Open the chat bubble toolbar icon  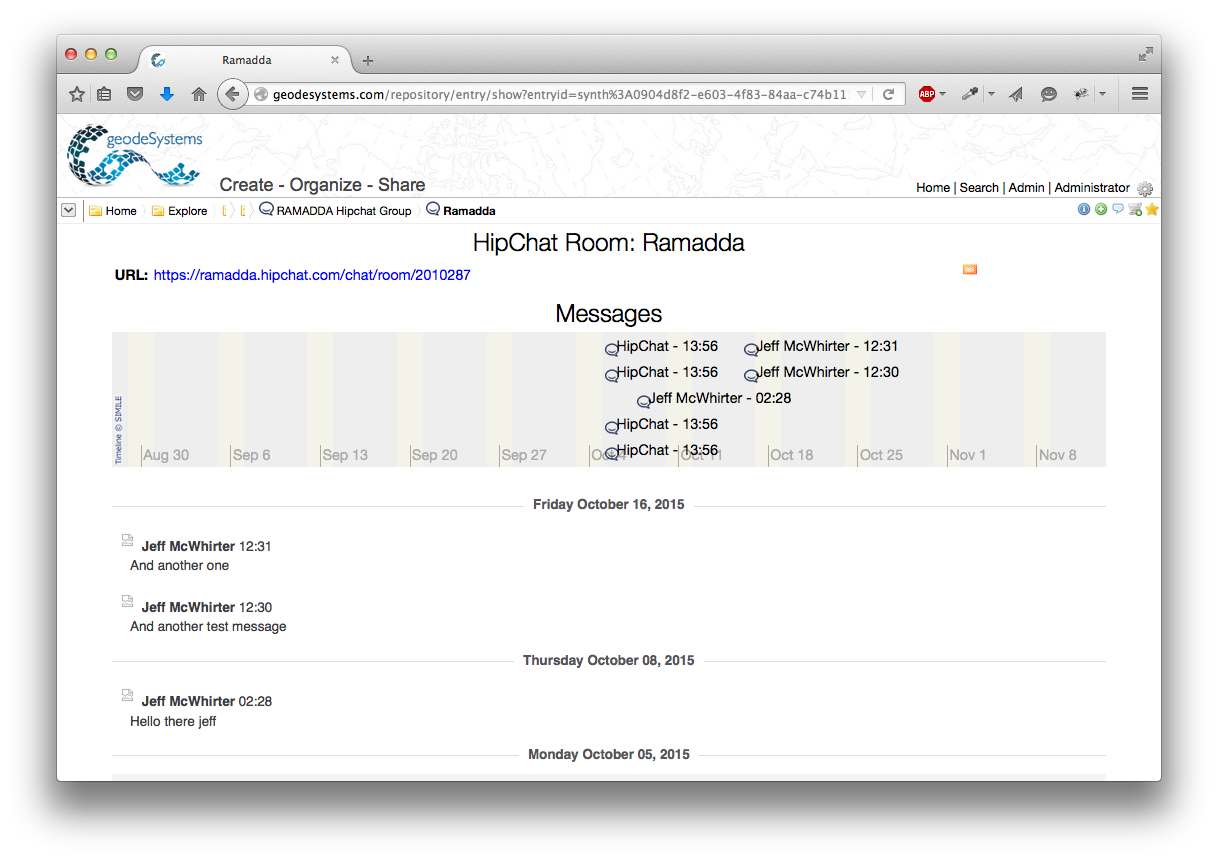(x=1048, y=94)
